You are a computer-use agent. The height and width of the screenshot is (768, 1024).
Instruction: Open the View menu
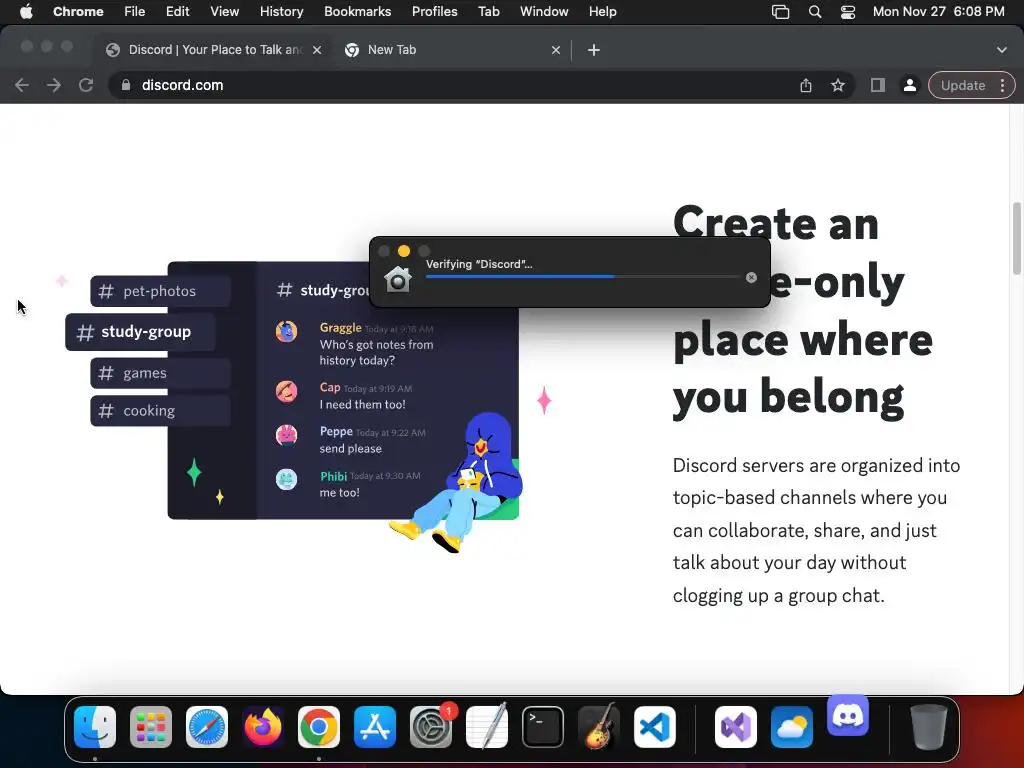coord(225,12)
